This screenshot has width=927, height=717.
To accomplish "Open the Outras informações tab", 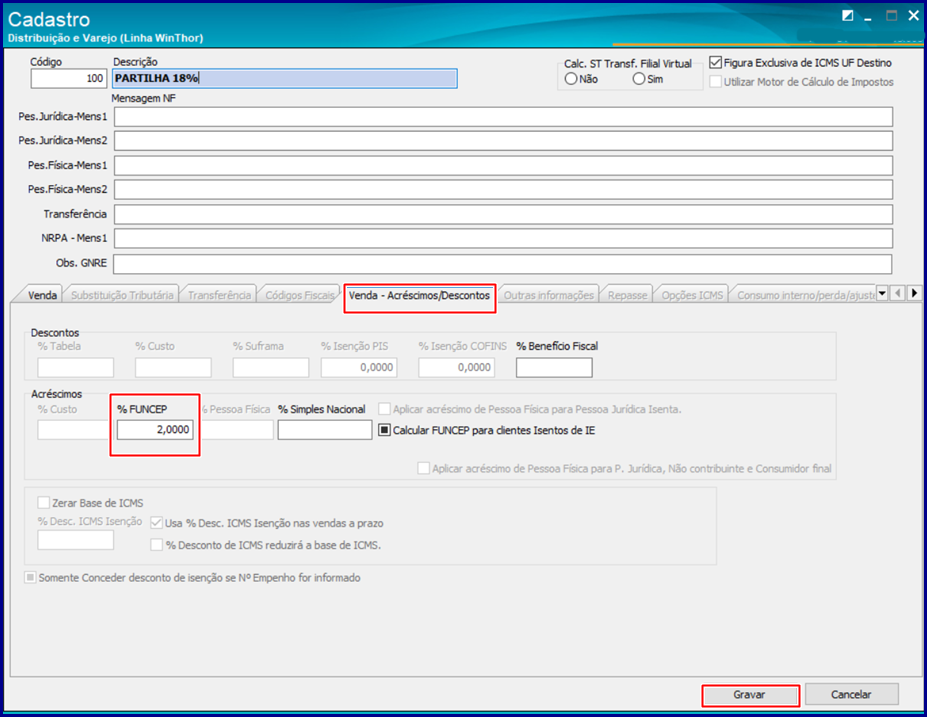I will coord(549,295).
